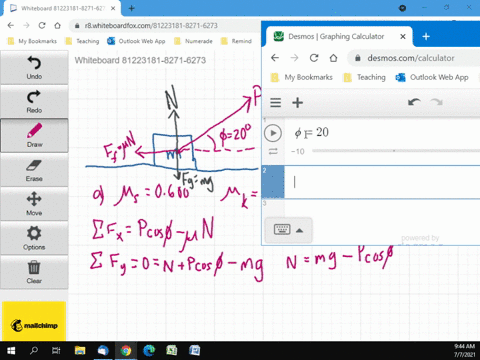Viewport: 480px width, 360px height.
Task: Open Numerade bookmark folder
Action: [x=194, y=41]
